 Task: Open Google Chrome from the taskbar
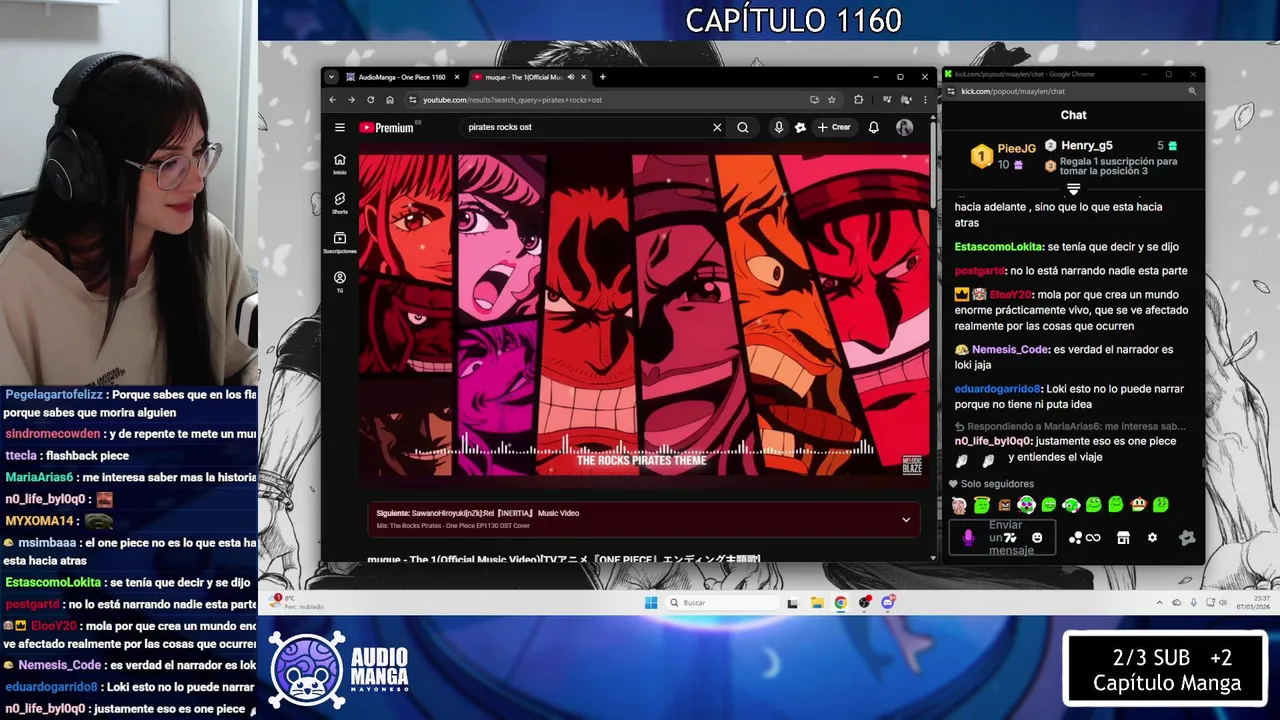tap(840, 602)
